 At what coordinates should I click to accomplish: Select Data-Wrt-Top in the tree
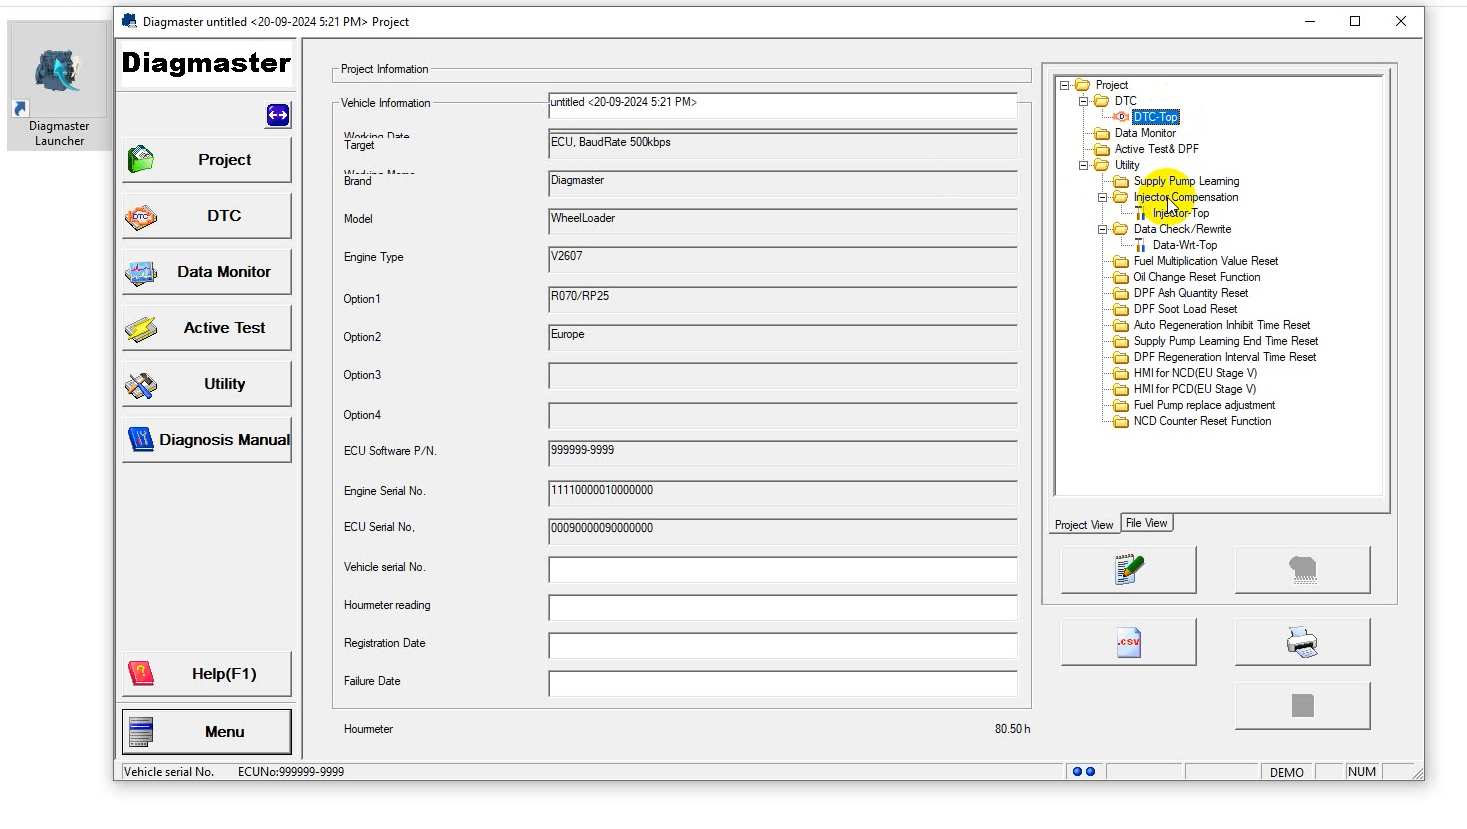1184,245
